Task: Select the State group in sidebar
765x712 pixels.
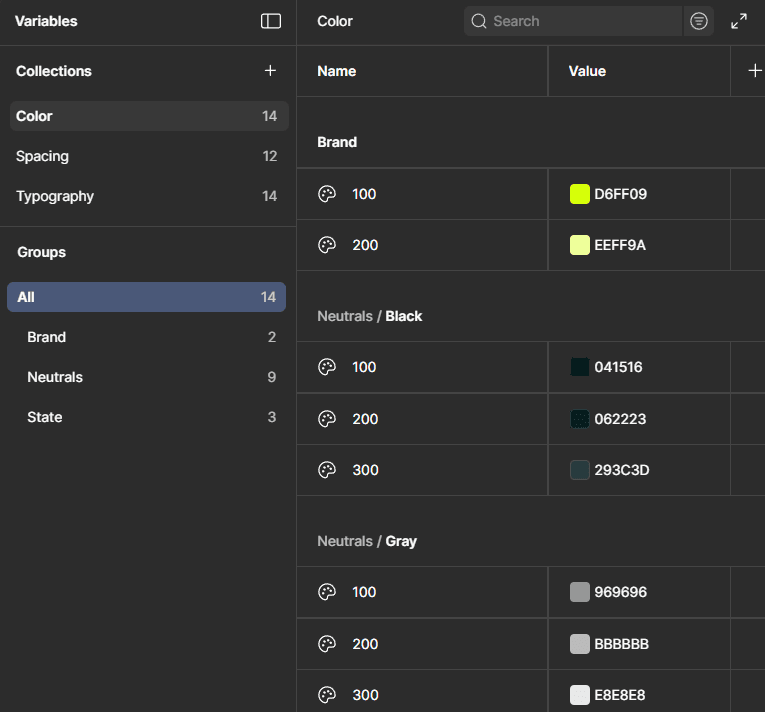Action: pos(146,417)
